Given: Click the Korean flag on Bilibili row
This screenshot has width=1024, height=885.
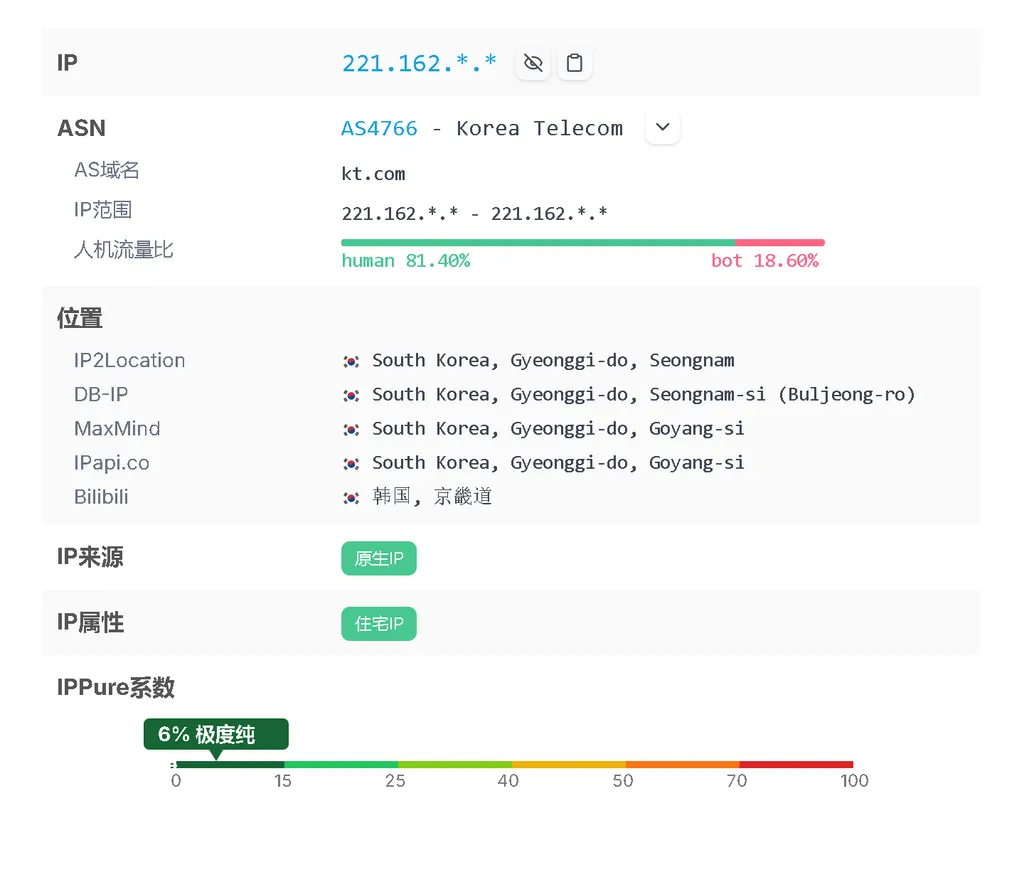Looking at the screenshot, I should click(351, 496).
